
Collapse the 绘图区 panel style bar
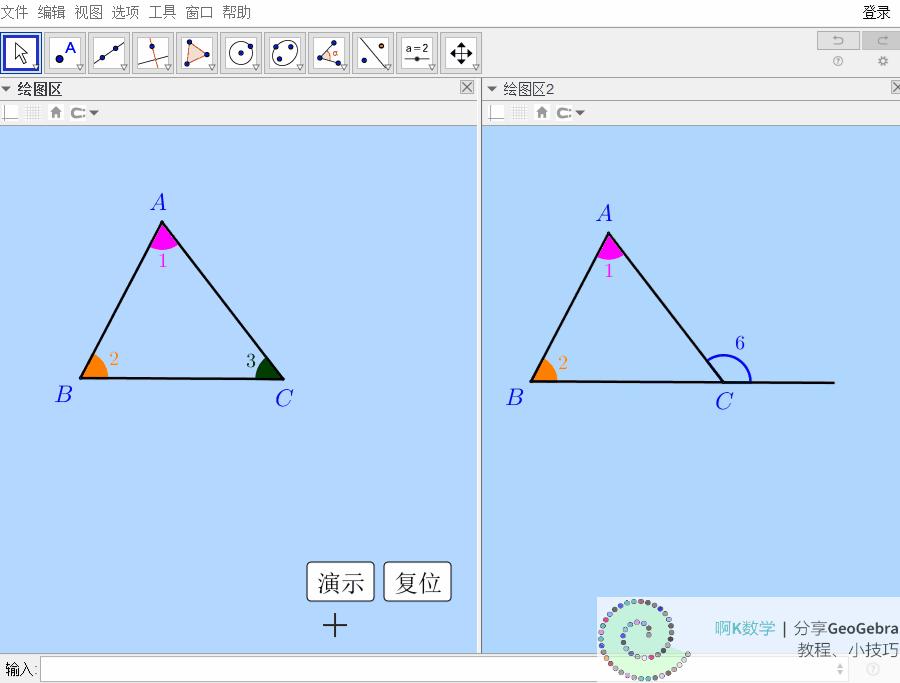pyautogui.click(x=7, y=89)
